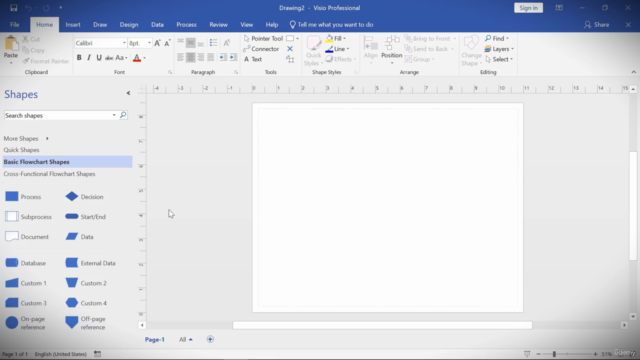The height and width of the screenshot is (360, 640).
Task: Open the File tab
Action: pyautogui.click(x=15, y=24)
